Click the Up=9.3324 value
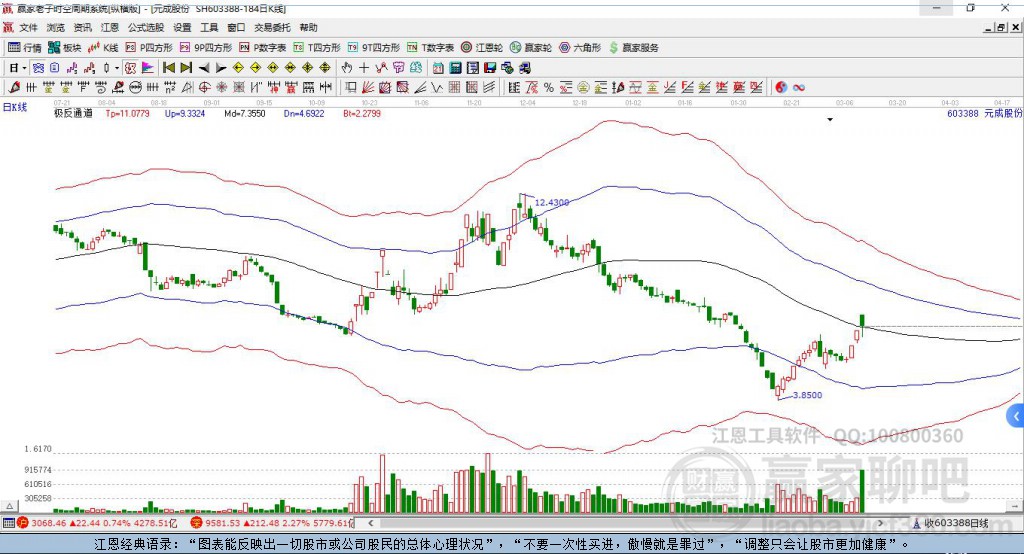Viewport: 1024px width, 554px height. [185, 113]
